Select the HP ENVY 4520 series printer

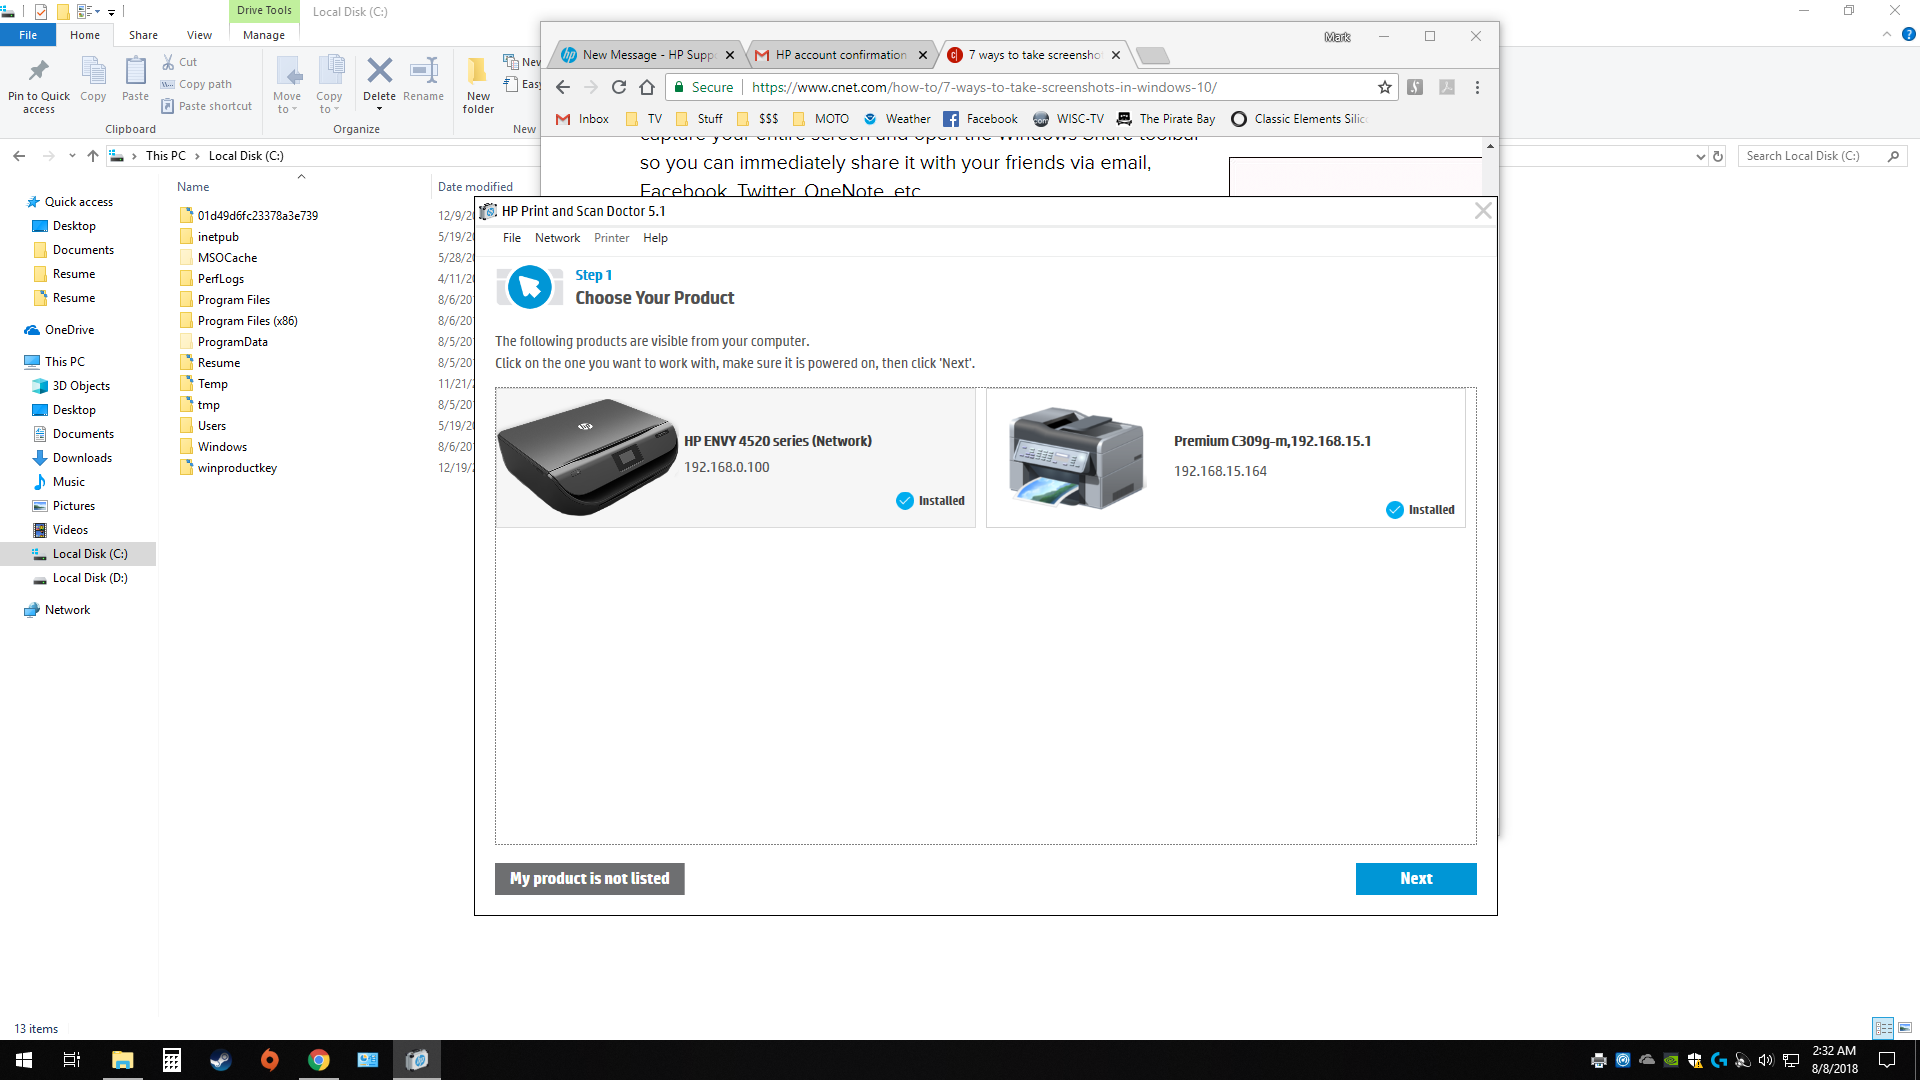tap(735, 458)
